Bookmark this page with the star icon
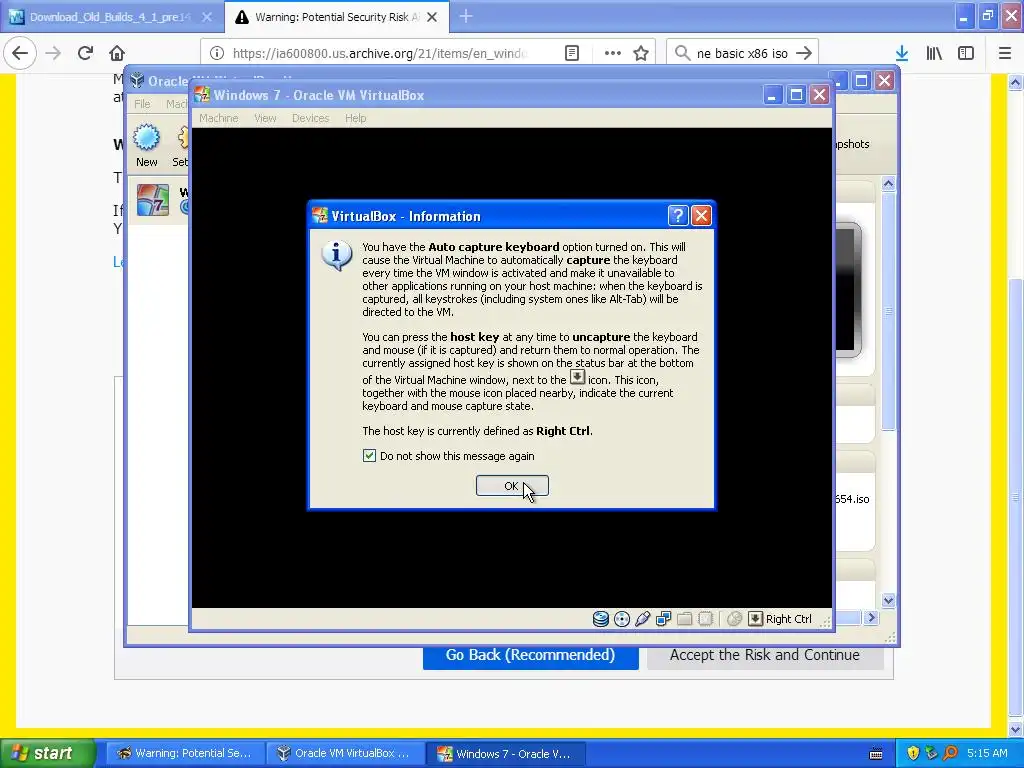 [641, 53]
